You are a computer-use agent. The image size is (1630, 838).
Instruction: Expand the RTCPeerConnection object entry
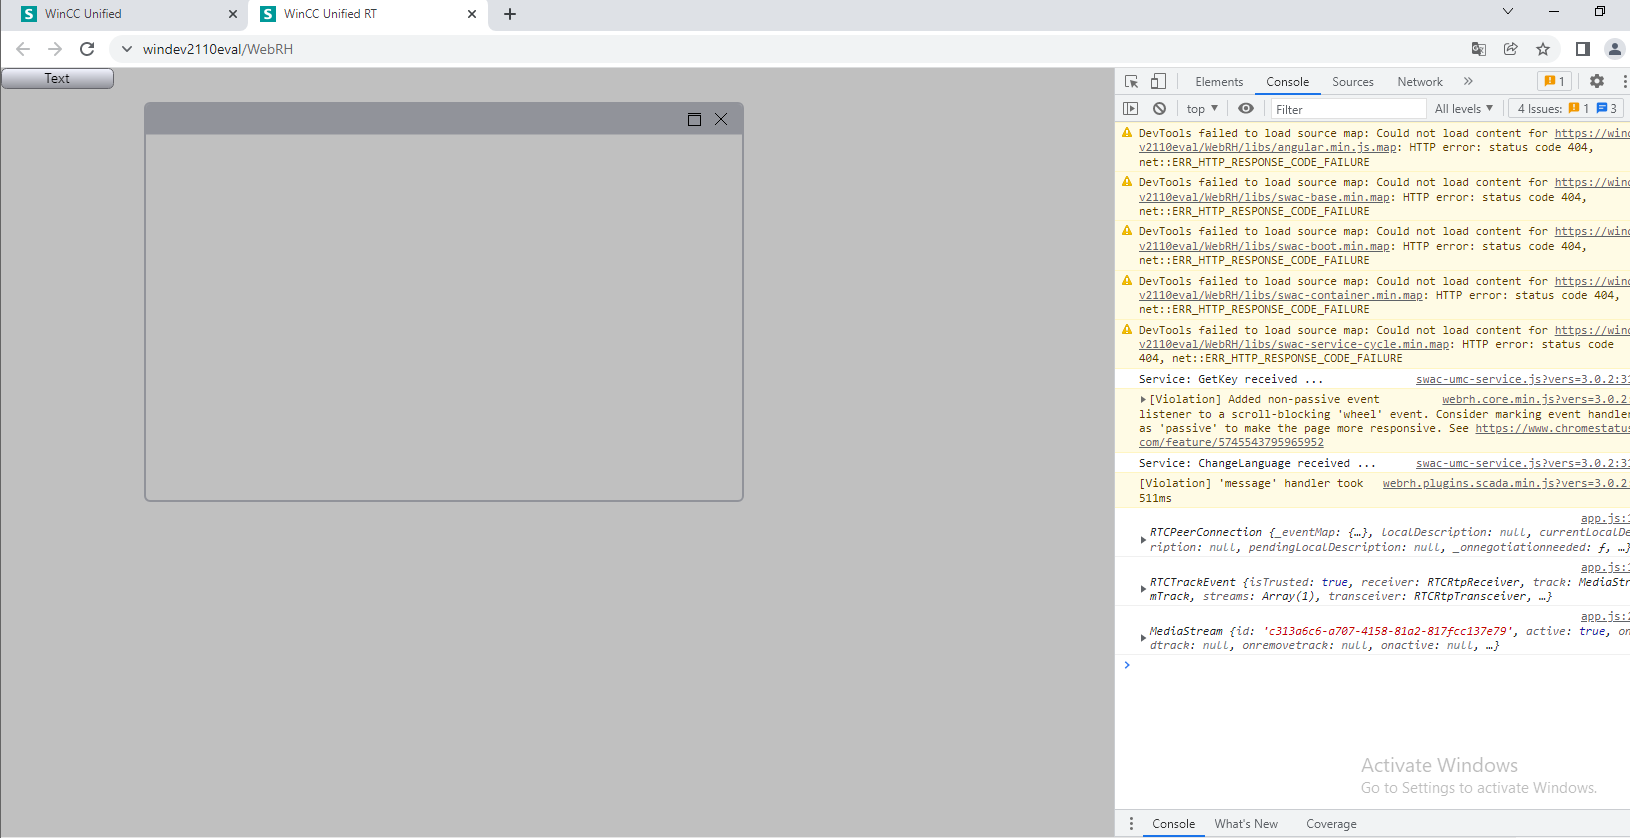pos(1143,540)
